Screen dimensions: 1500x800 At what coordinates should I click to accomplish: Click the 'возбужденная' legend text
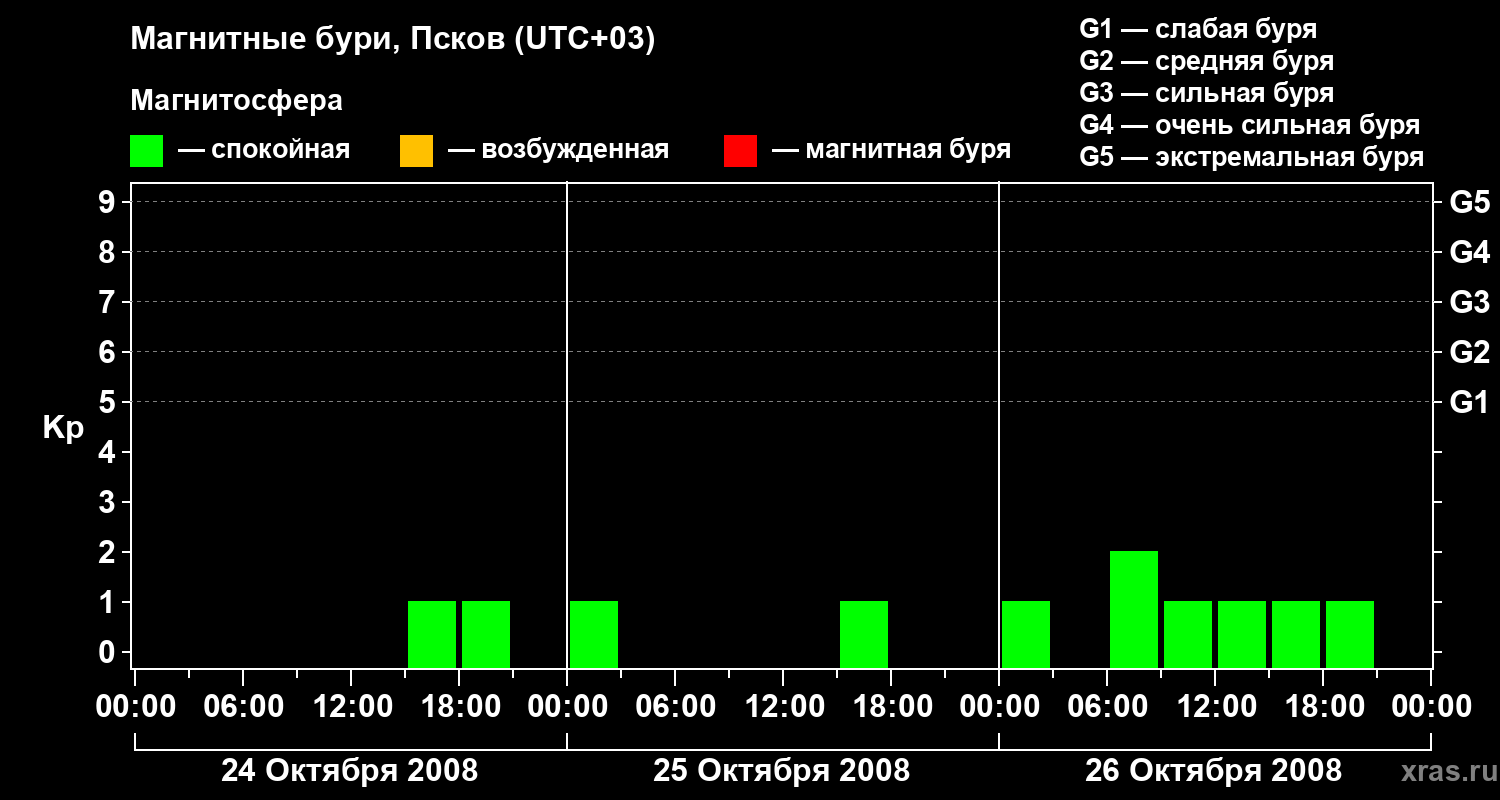click(x=575, y=151)
